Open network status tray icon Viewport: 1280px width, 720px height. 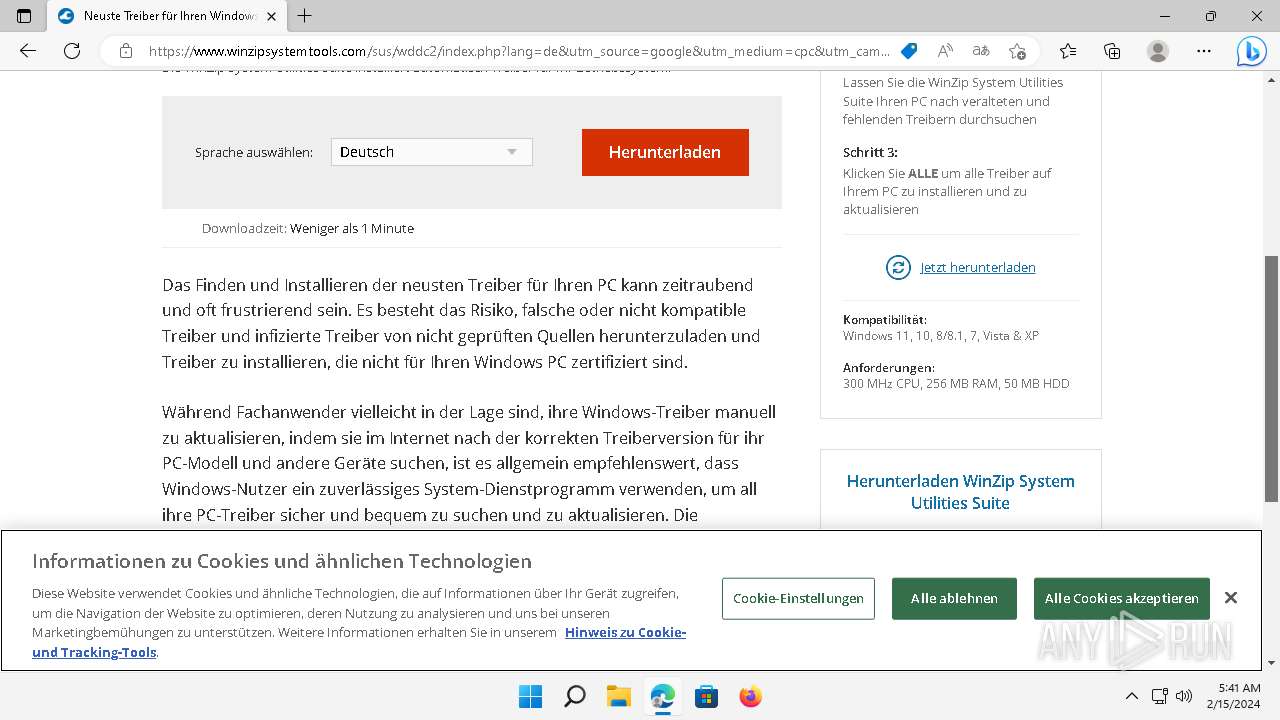pyautogui.click(x=1159, y=696)
